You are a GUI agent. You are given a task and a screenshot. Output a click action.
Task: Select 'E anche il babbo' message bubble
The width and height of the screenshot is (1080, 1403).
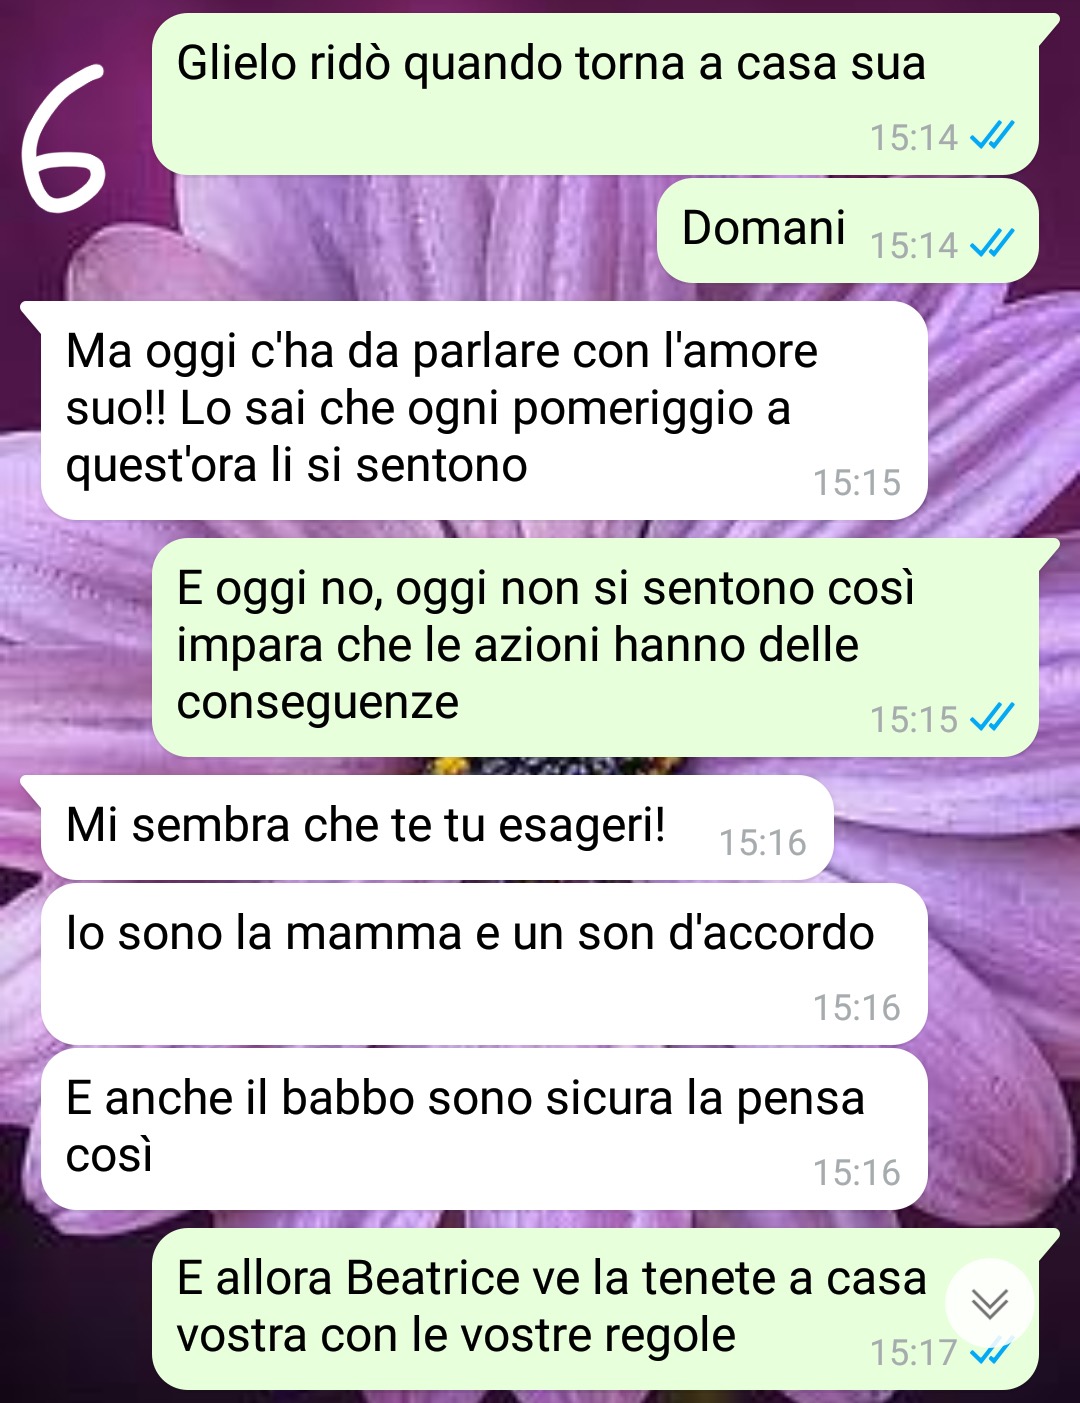point(484,1129)
